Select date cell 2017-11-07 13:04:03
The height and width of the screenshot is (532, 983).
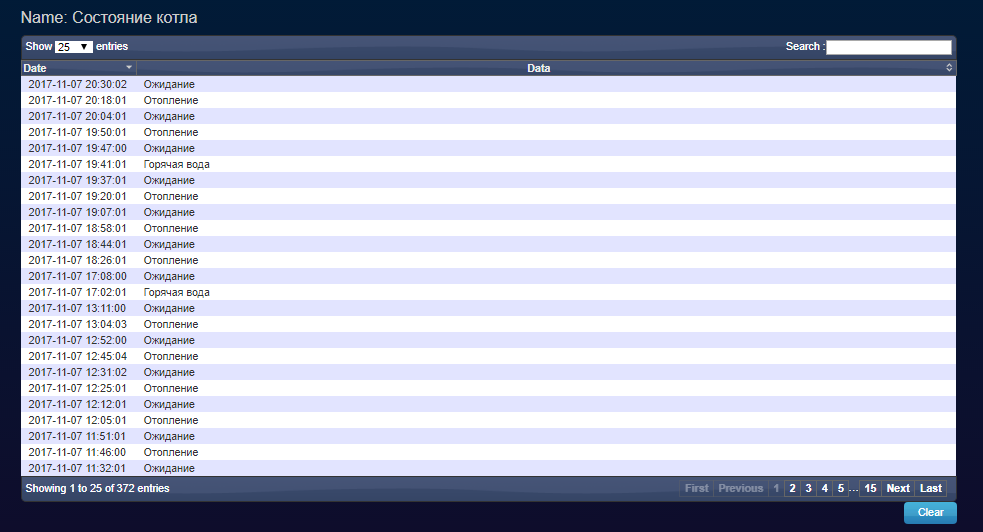pos(78,324)
